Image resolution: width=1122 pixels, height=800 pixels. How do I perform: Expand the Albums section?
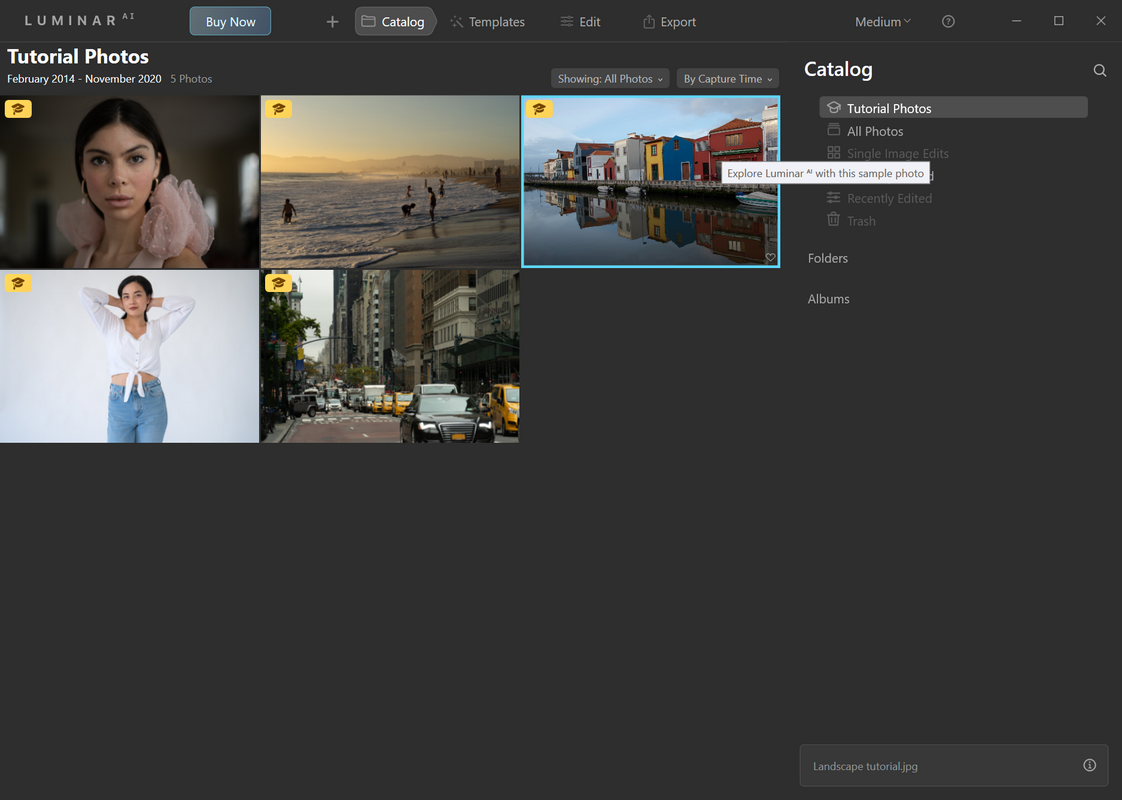pyautogui.click(x=829, y=299)
